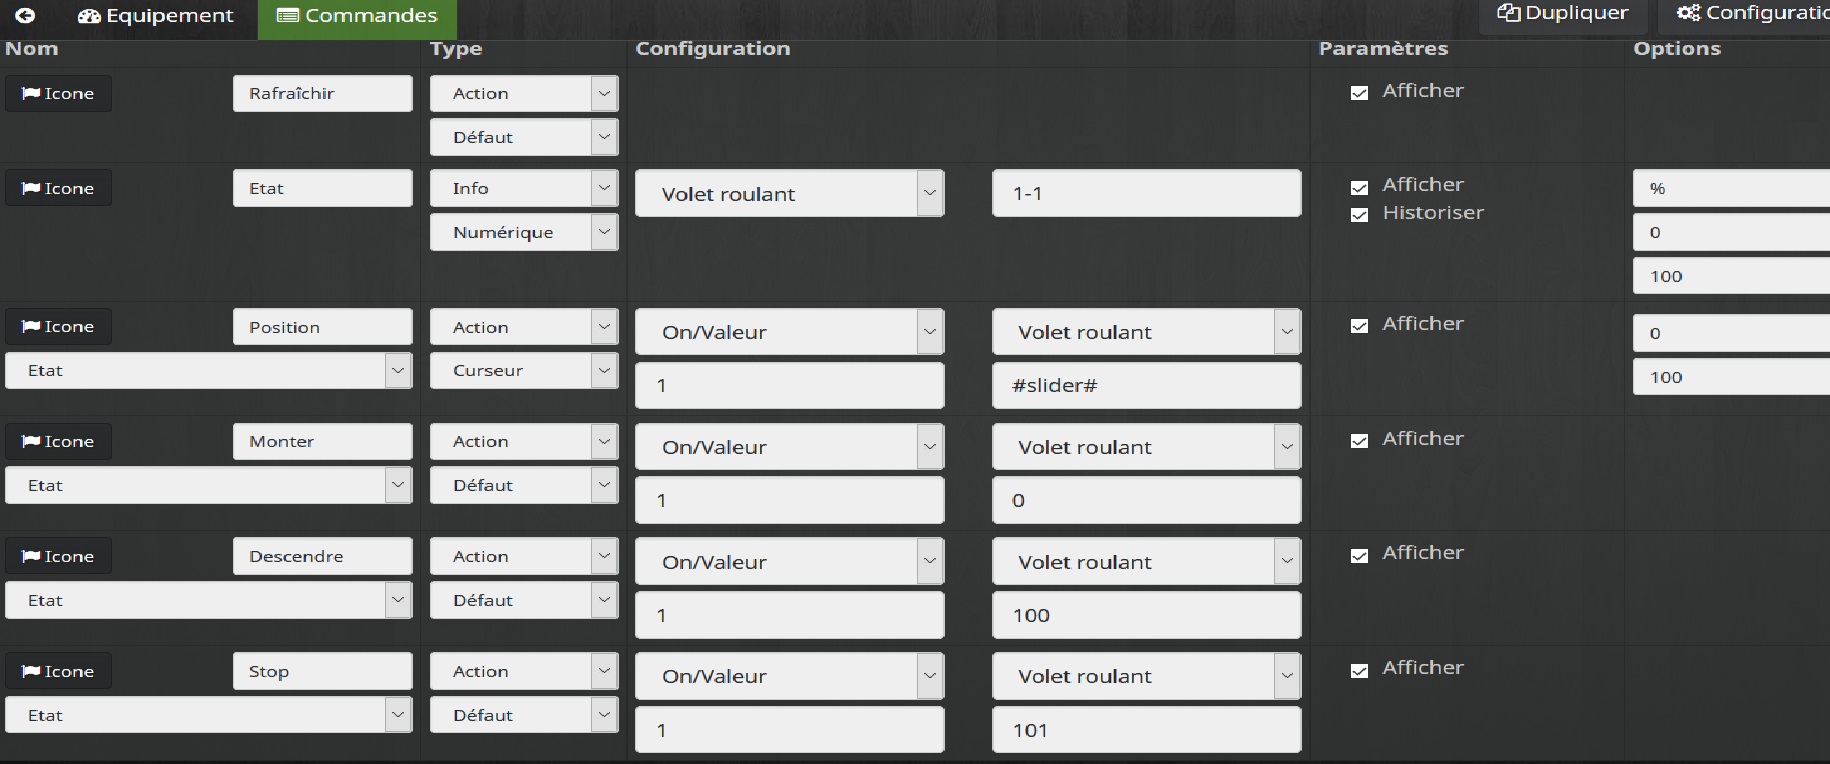Edit the Stop name field

(x=322, y=671)
